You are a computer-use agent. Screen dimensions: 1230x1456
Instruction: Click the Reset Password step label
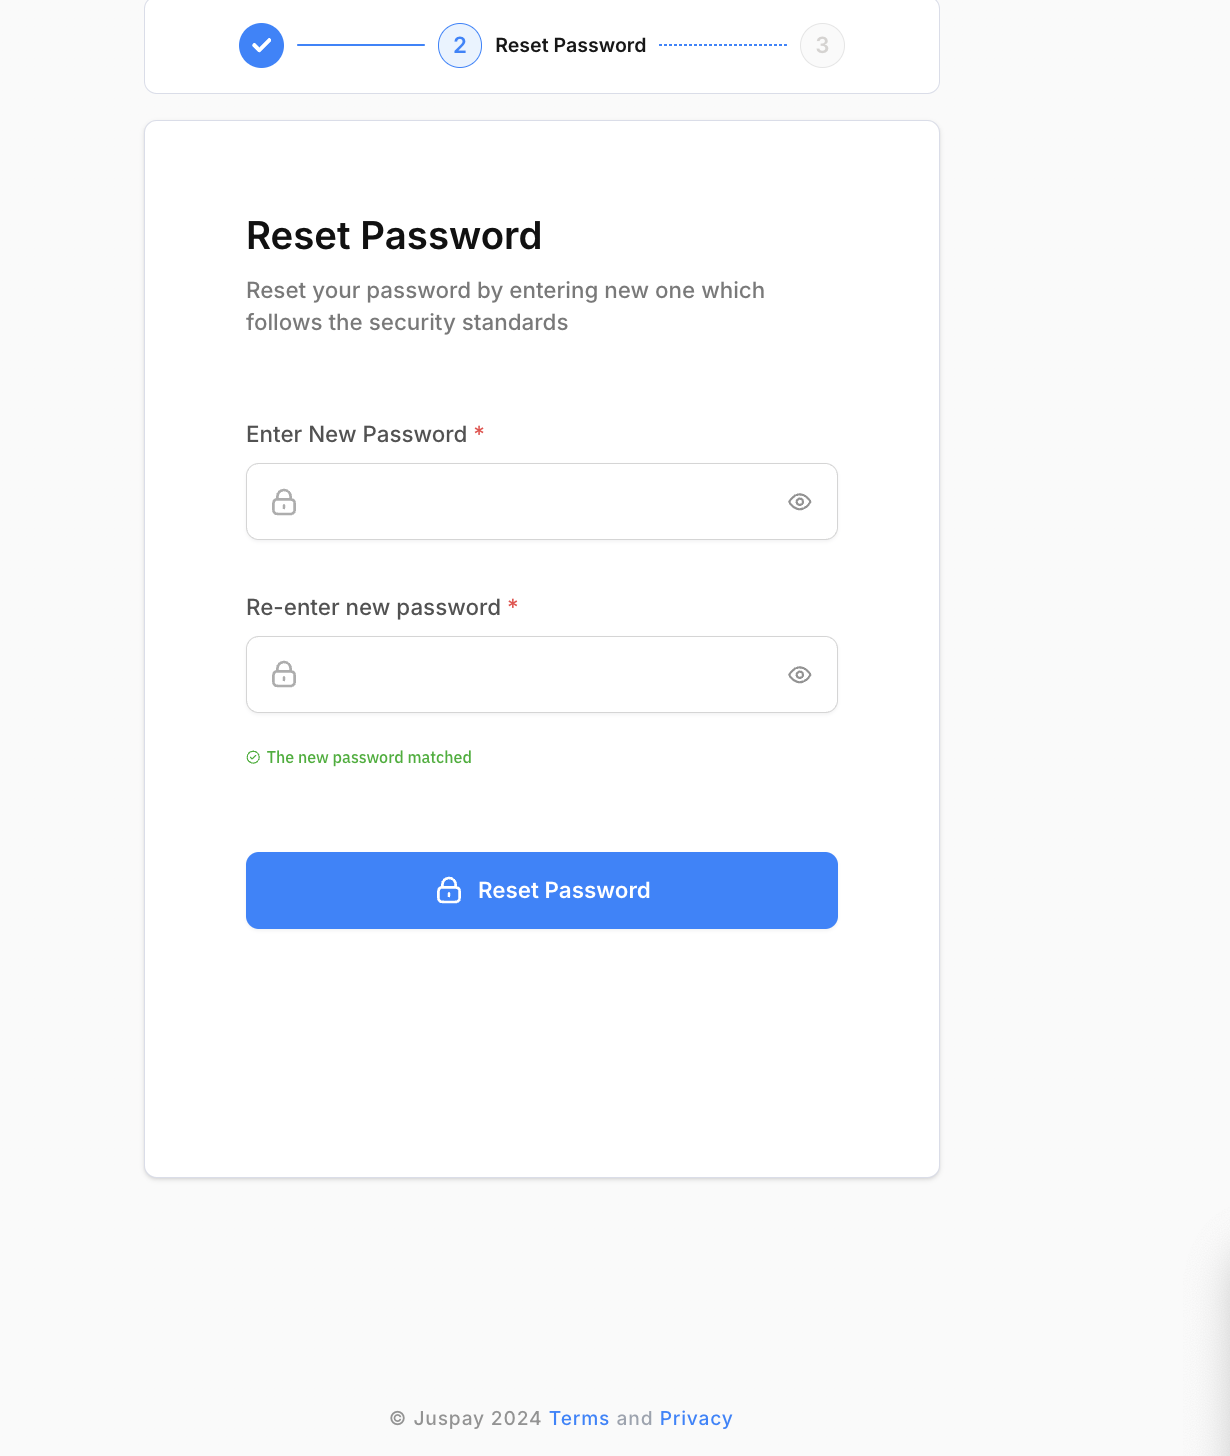[x=570, y=45]
